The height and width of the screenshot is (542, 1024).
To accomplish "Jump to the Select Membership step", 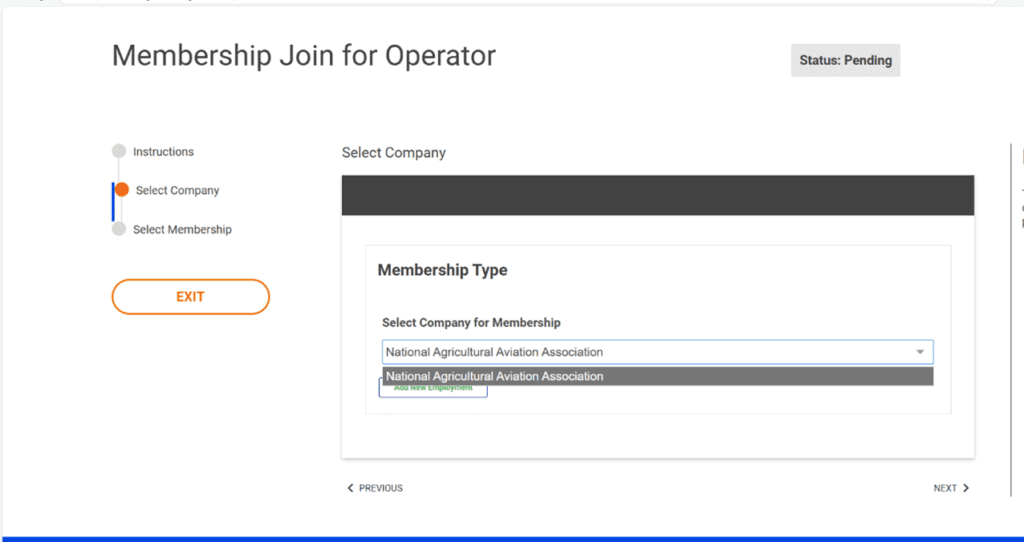I will coord(182,229).
